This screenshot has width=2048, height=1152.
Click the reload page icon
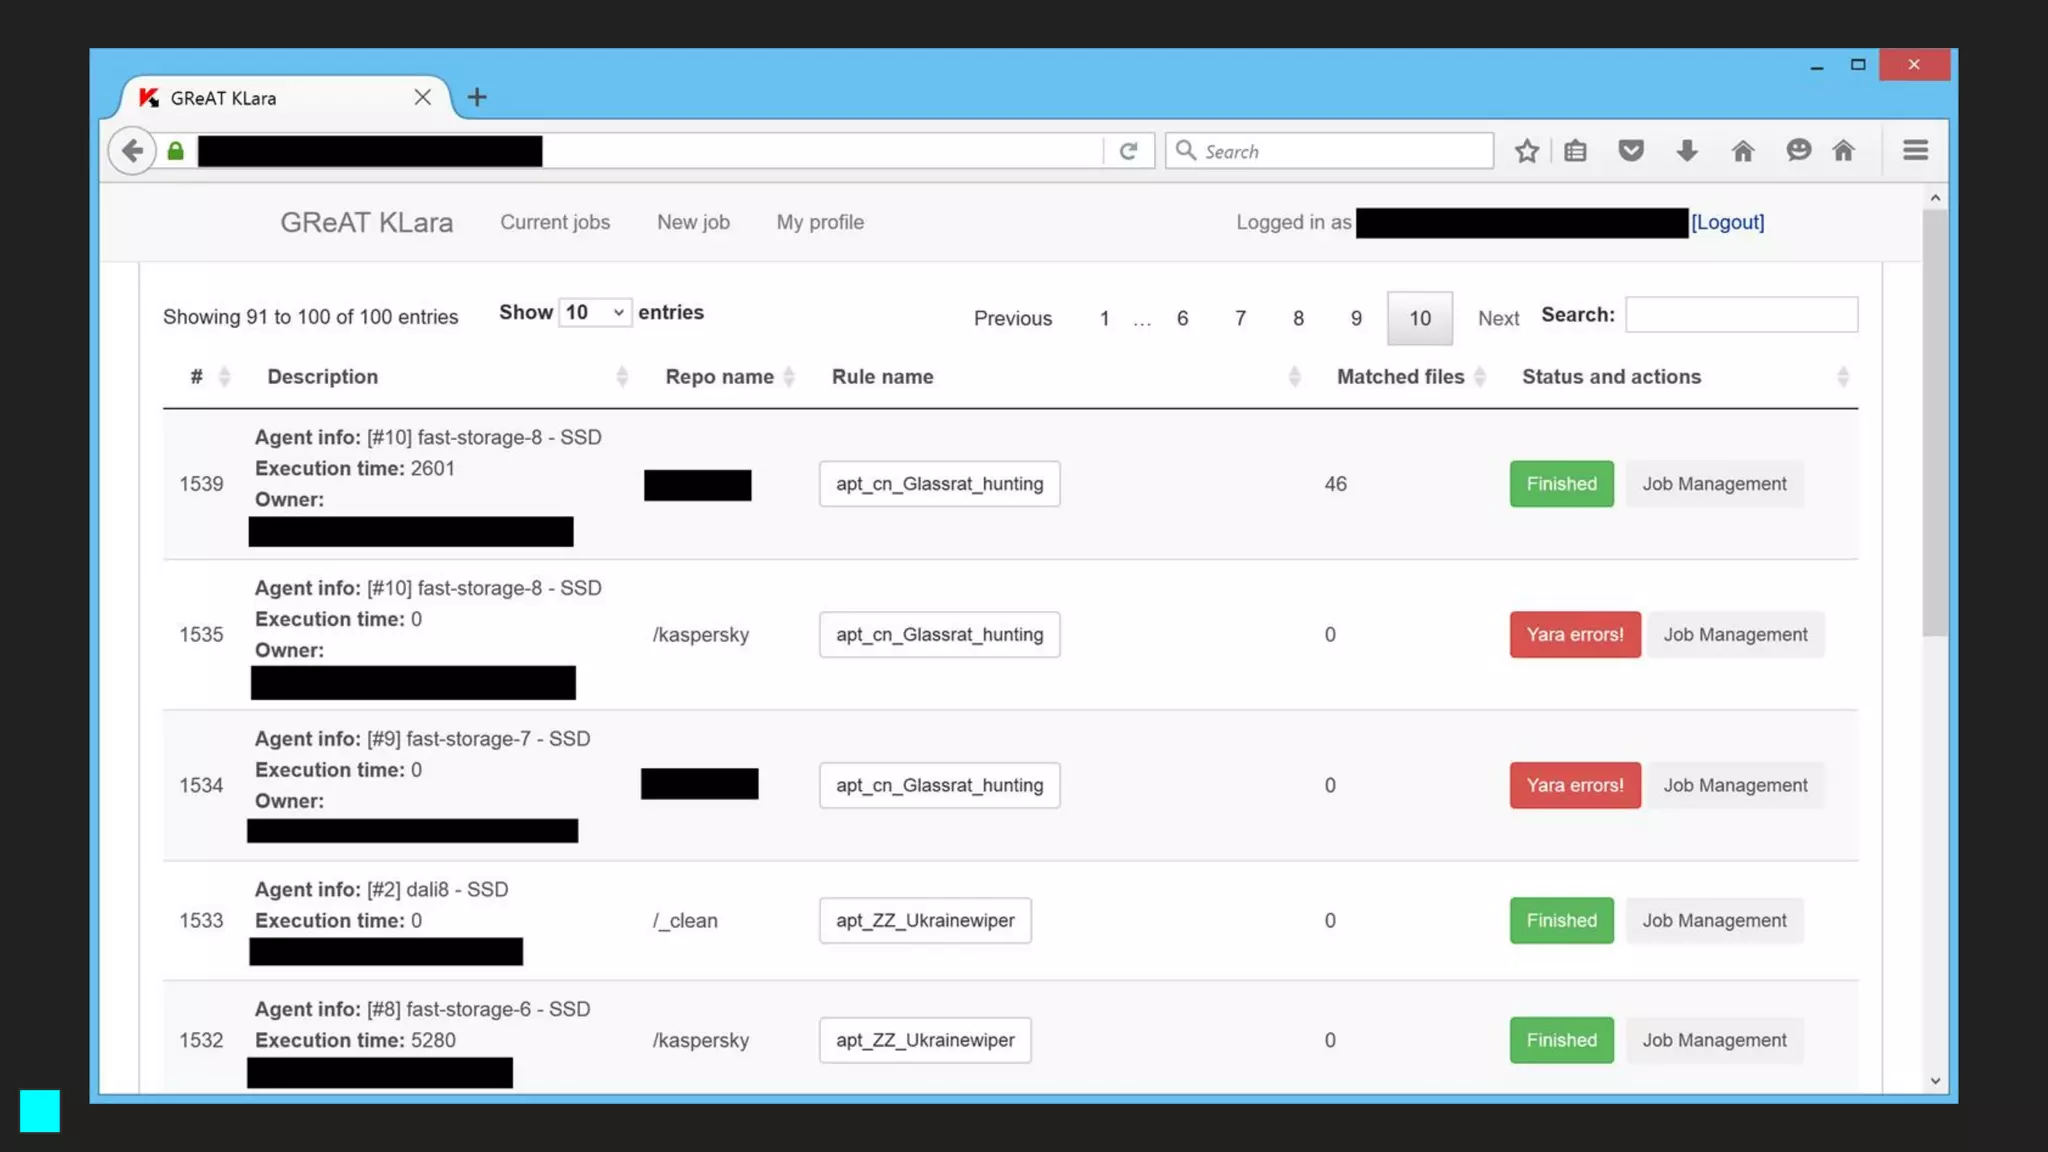pyautogui.click(x=1128, y=151)
